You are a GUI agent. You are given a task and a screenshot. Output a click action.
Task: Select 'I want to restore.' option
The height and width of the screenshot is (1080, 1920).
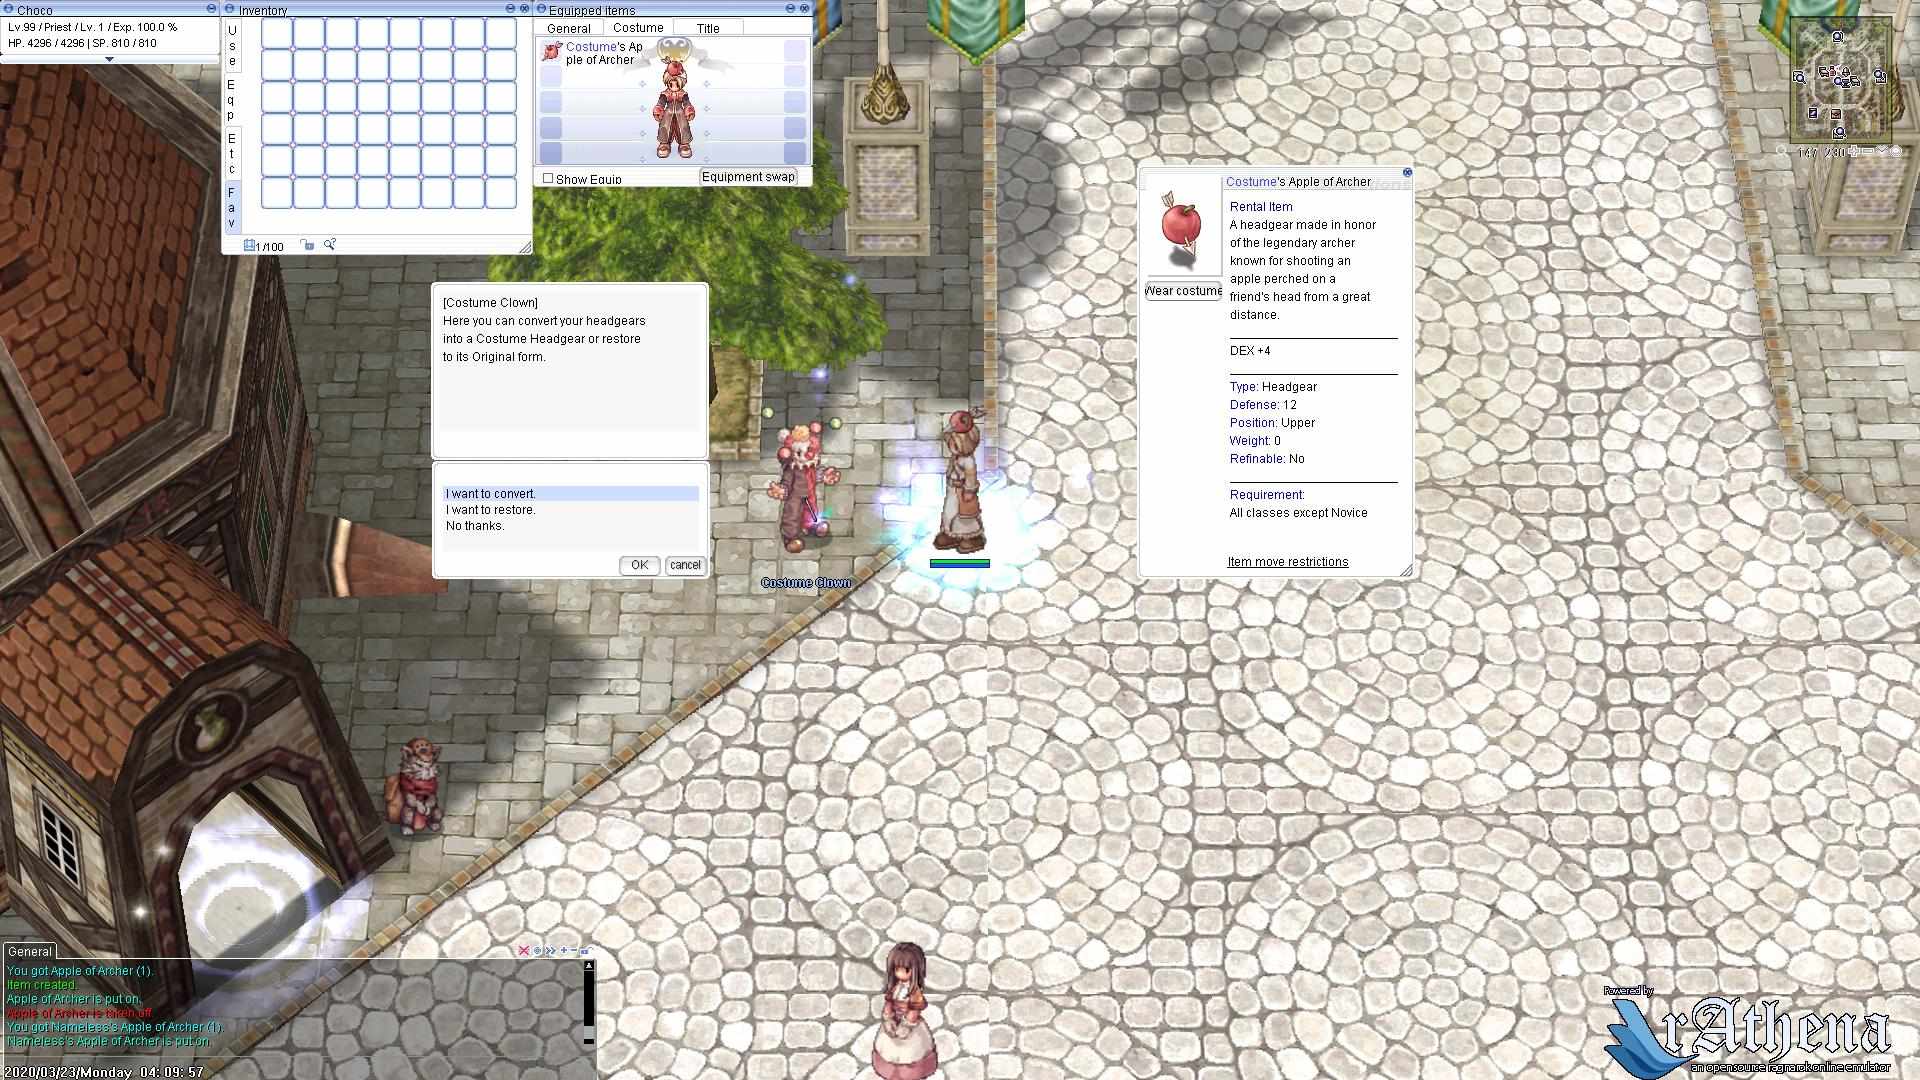point(489,509)
